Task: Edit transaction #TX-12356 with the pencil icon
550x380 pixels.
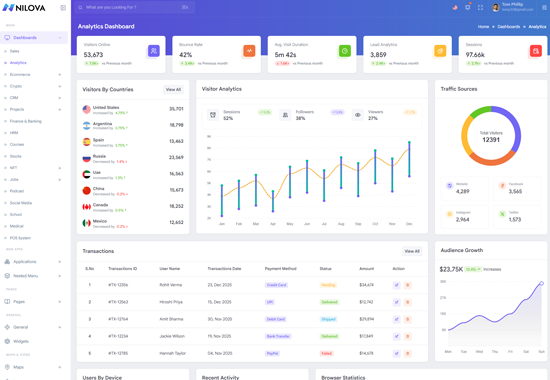Action: coord(397,285)
